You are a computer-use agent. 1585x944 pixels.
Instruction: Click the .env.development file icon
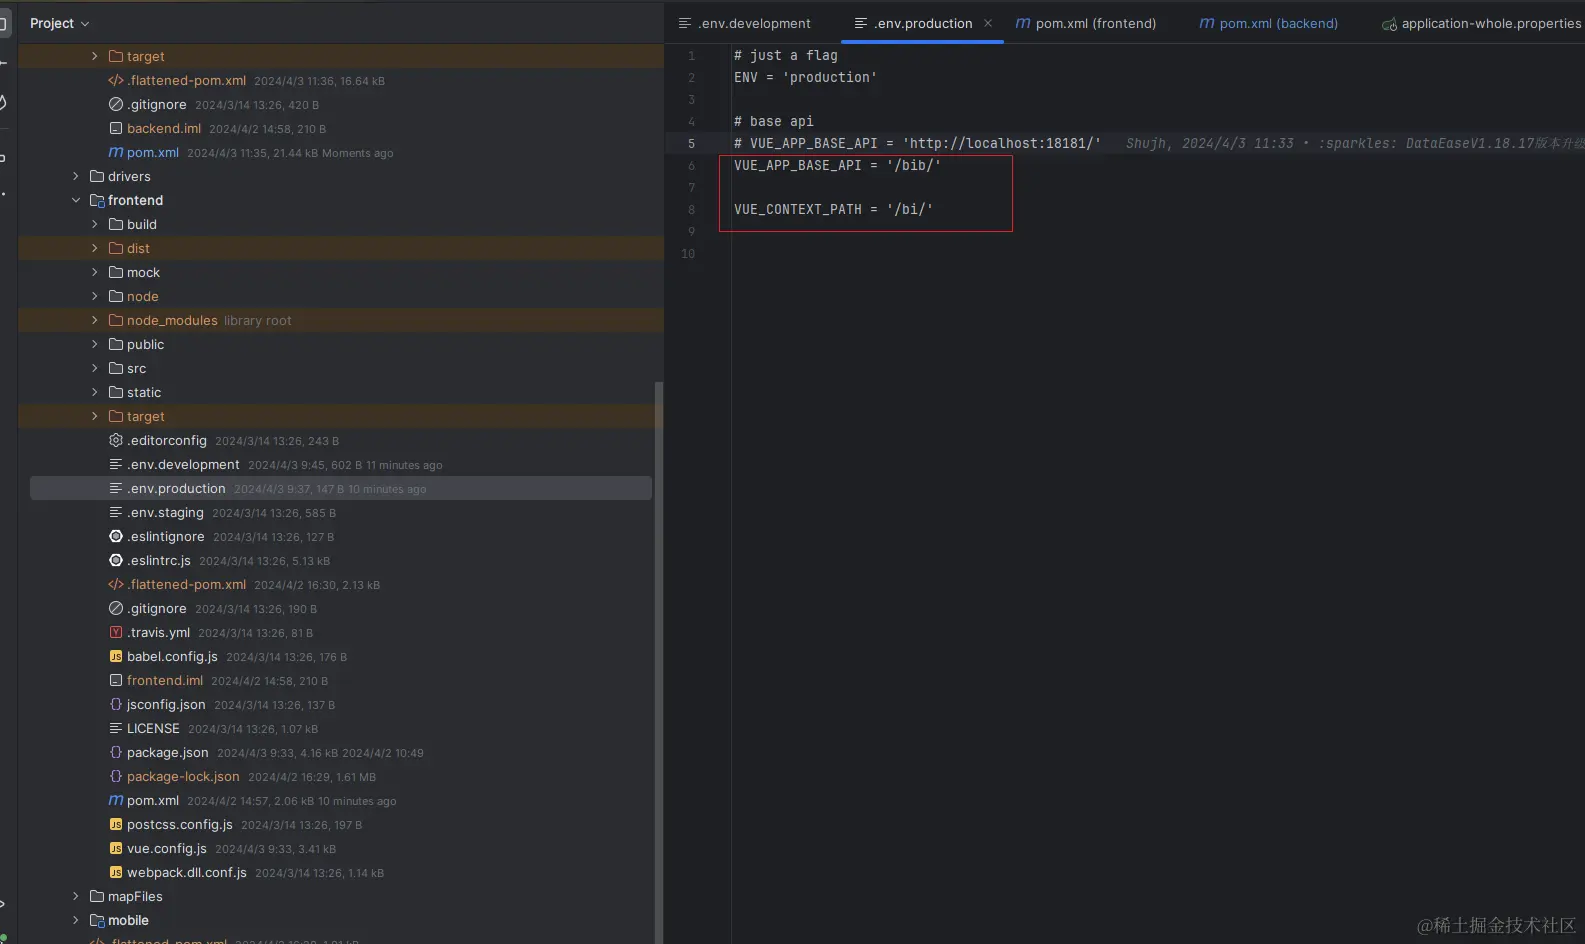point(116,464)
